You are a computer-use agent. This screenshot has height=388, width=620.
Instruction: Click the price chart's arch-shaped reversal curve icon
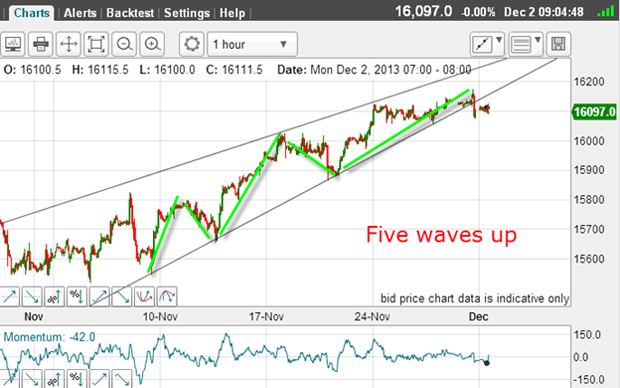click(167, 296)
